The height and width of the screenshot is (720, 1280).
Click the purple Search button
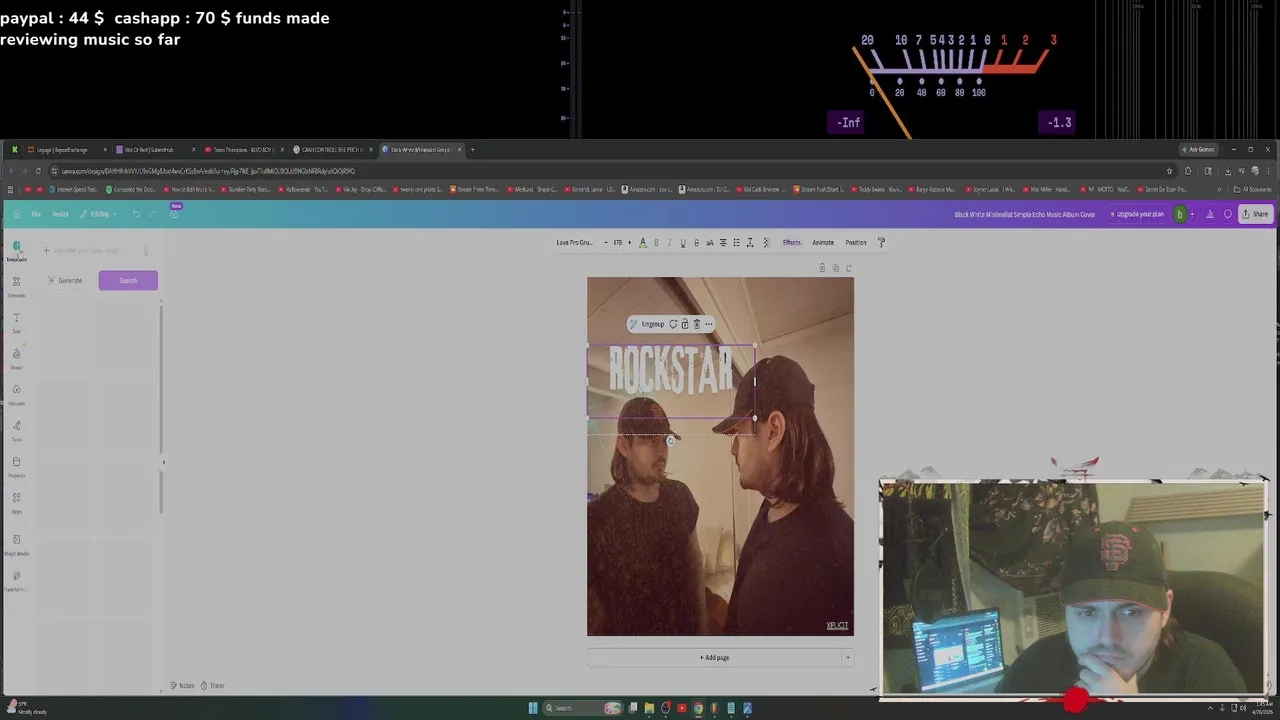128,280
